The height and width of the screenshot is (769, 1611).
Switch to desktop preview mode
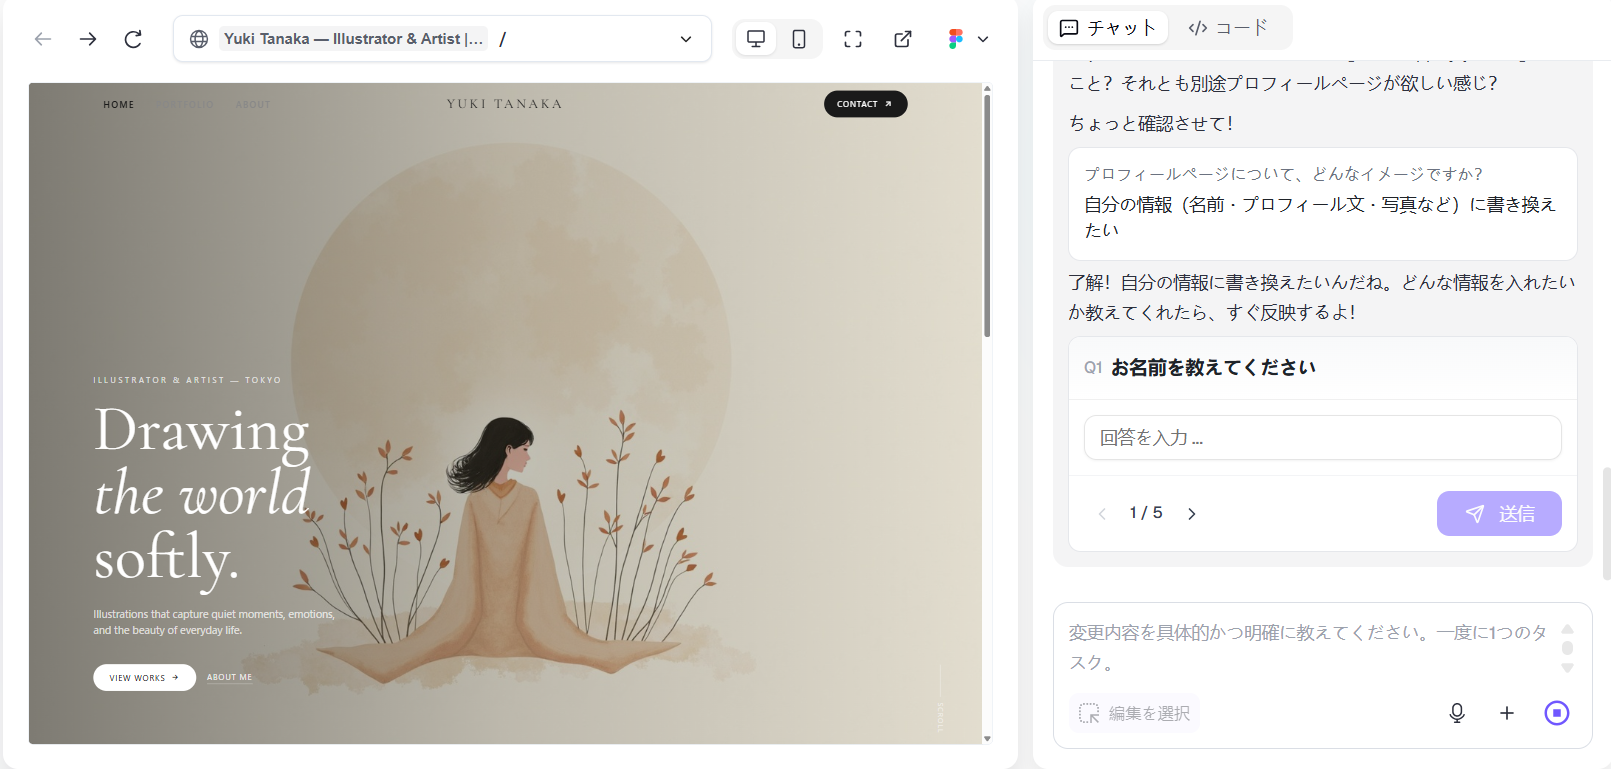(756, 39)
